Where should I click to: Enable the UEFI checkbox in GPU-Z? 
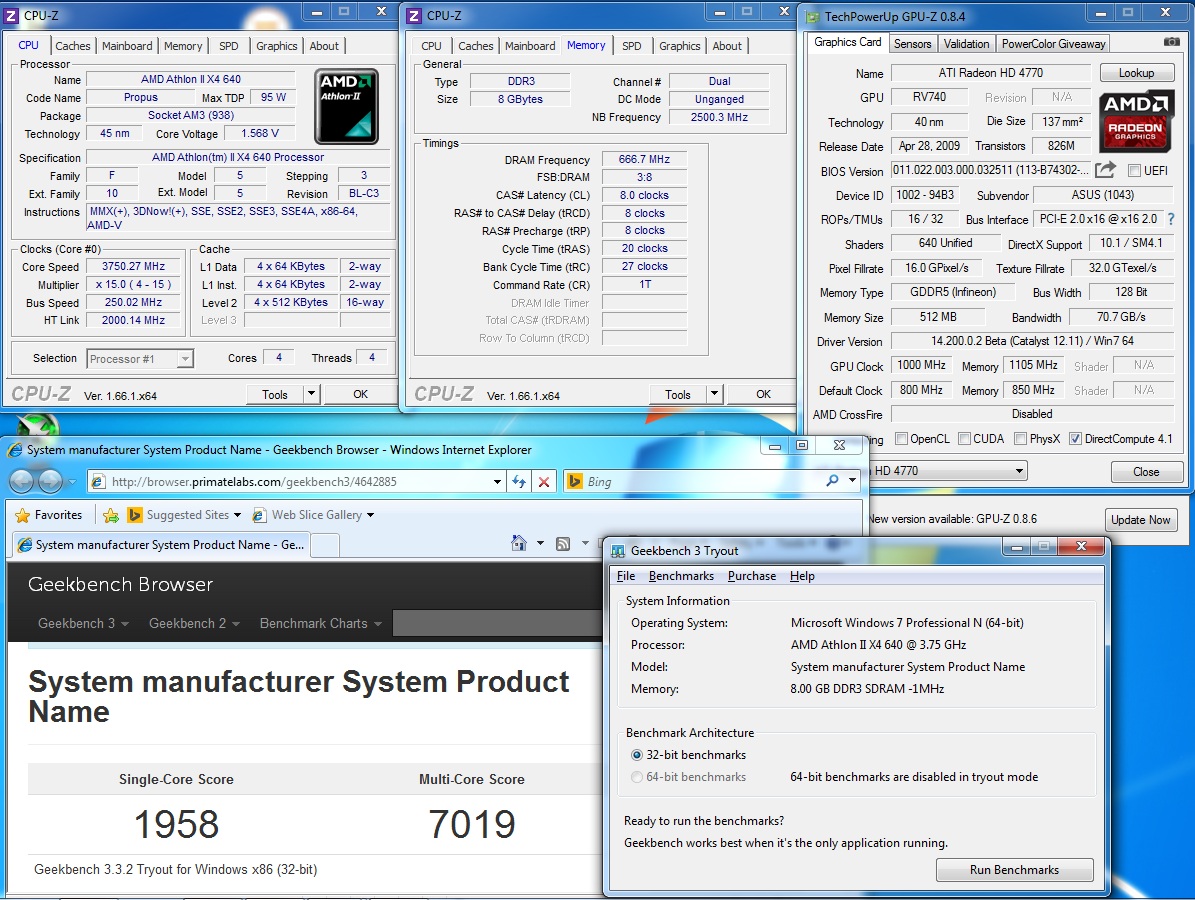pyautogui.click(x=1134, y=171)
